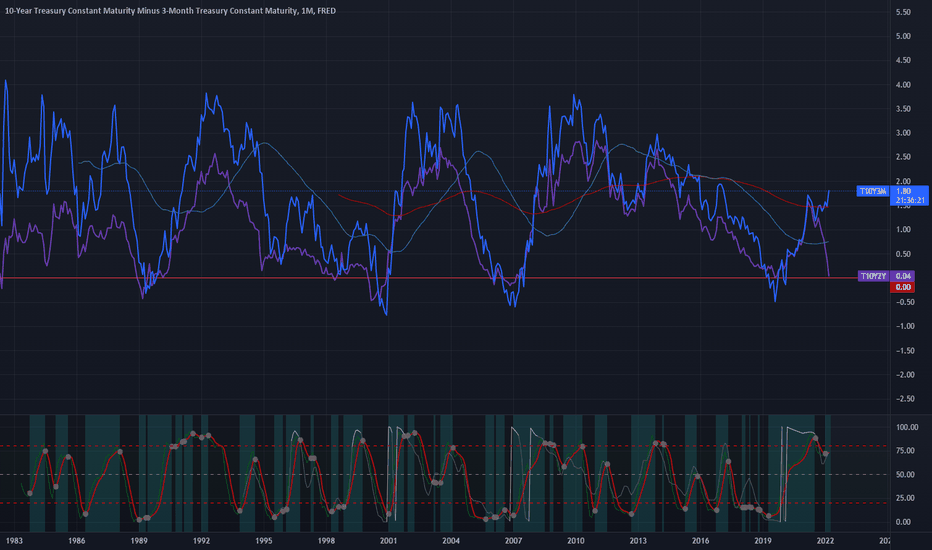Click the 3.50 price scale label
This screenshot has width=932, height=550.
pyautogui.click(x=903, y=109)
